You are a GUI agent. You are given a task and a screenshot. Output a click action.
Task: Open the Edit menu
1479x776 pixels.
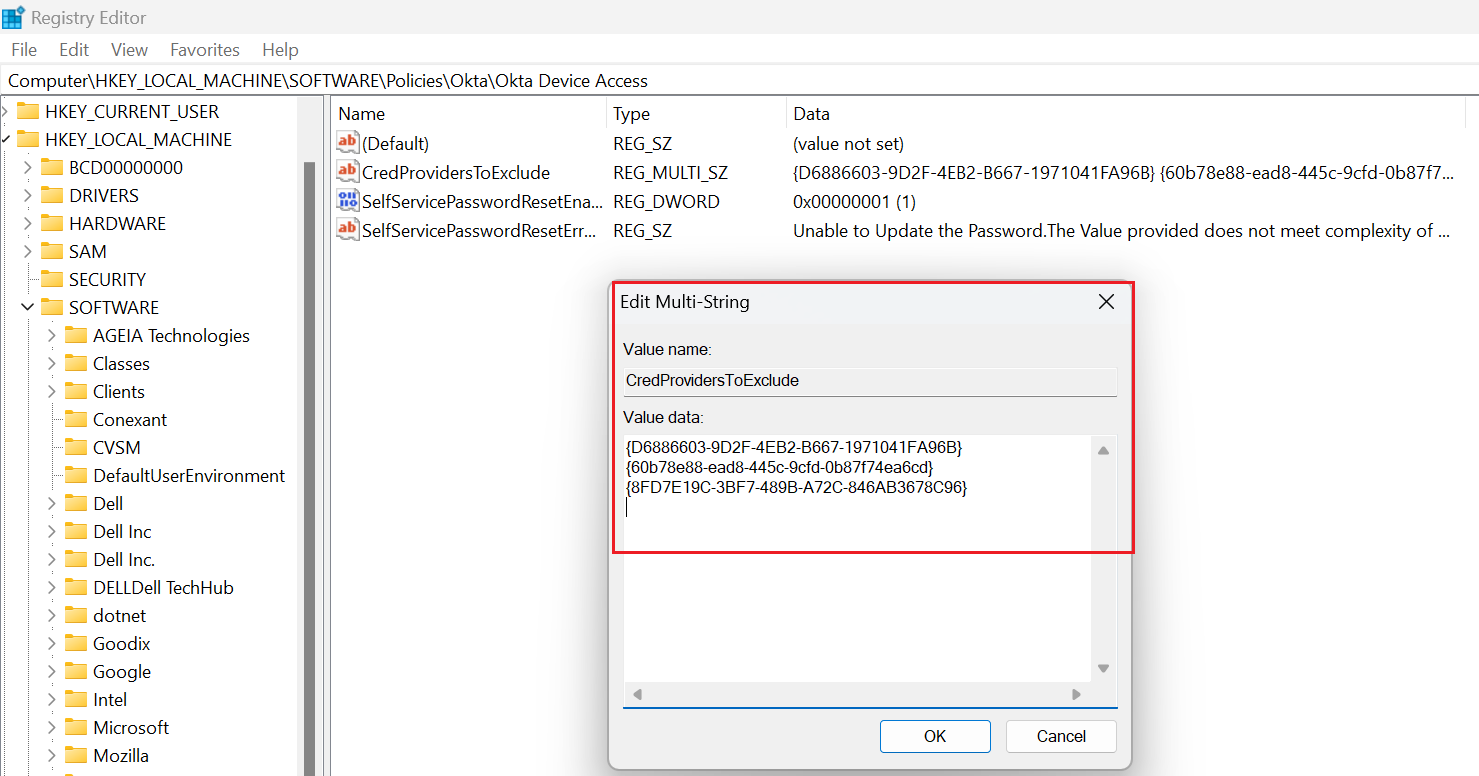coord(74,49)
